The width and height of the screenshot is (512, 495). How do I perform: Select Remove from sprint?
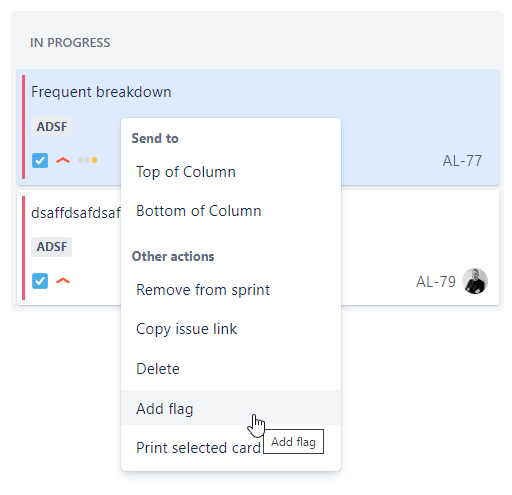[231, 290]
